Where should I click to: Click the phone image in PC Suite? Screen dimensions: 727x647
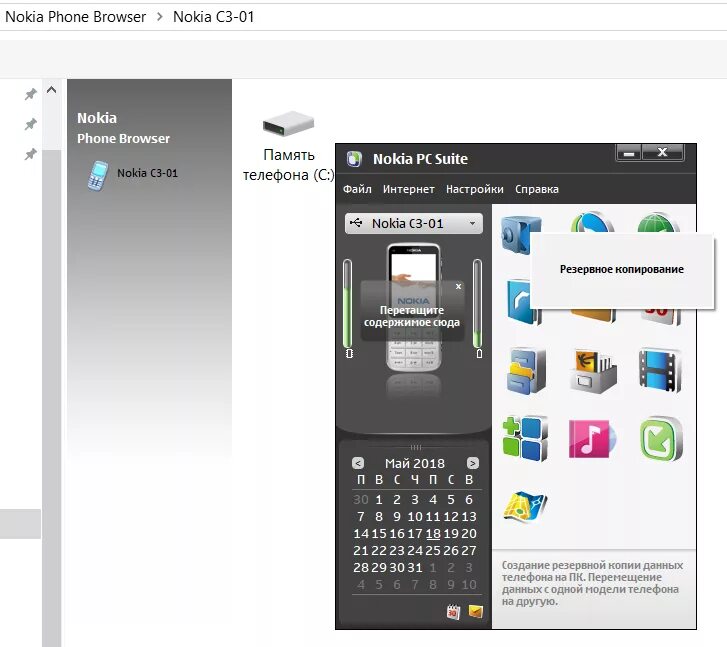414,307
